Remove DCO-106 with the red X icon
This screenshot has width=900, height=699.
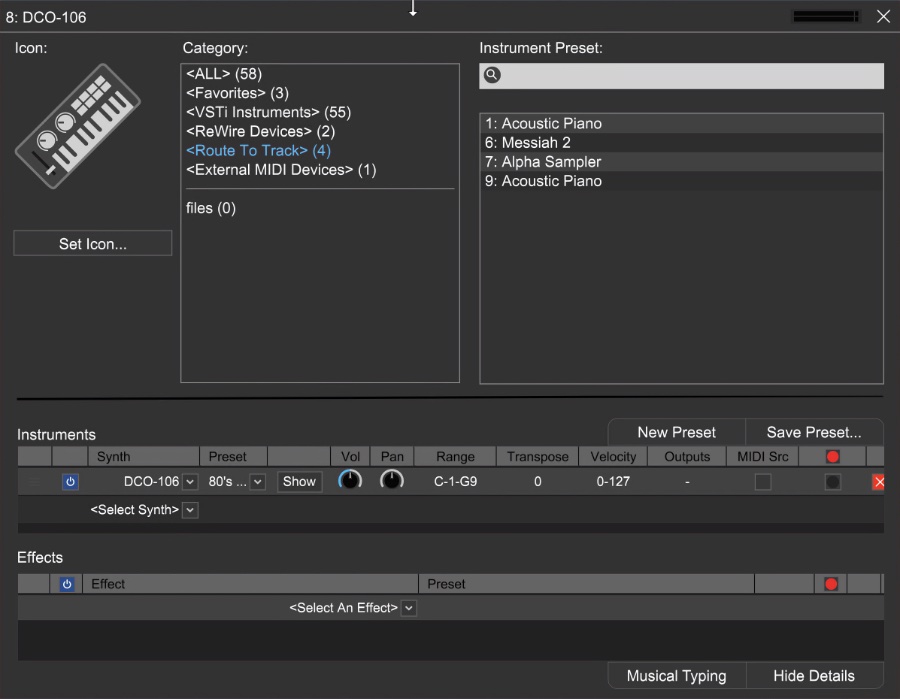pyautogui.click(x=878, y=482)
